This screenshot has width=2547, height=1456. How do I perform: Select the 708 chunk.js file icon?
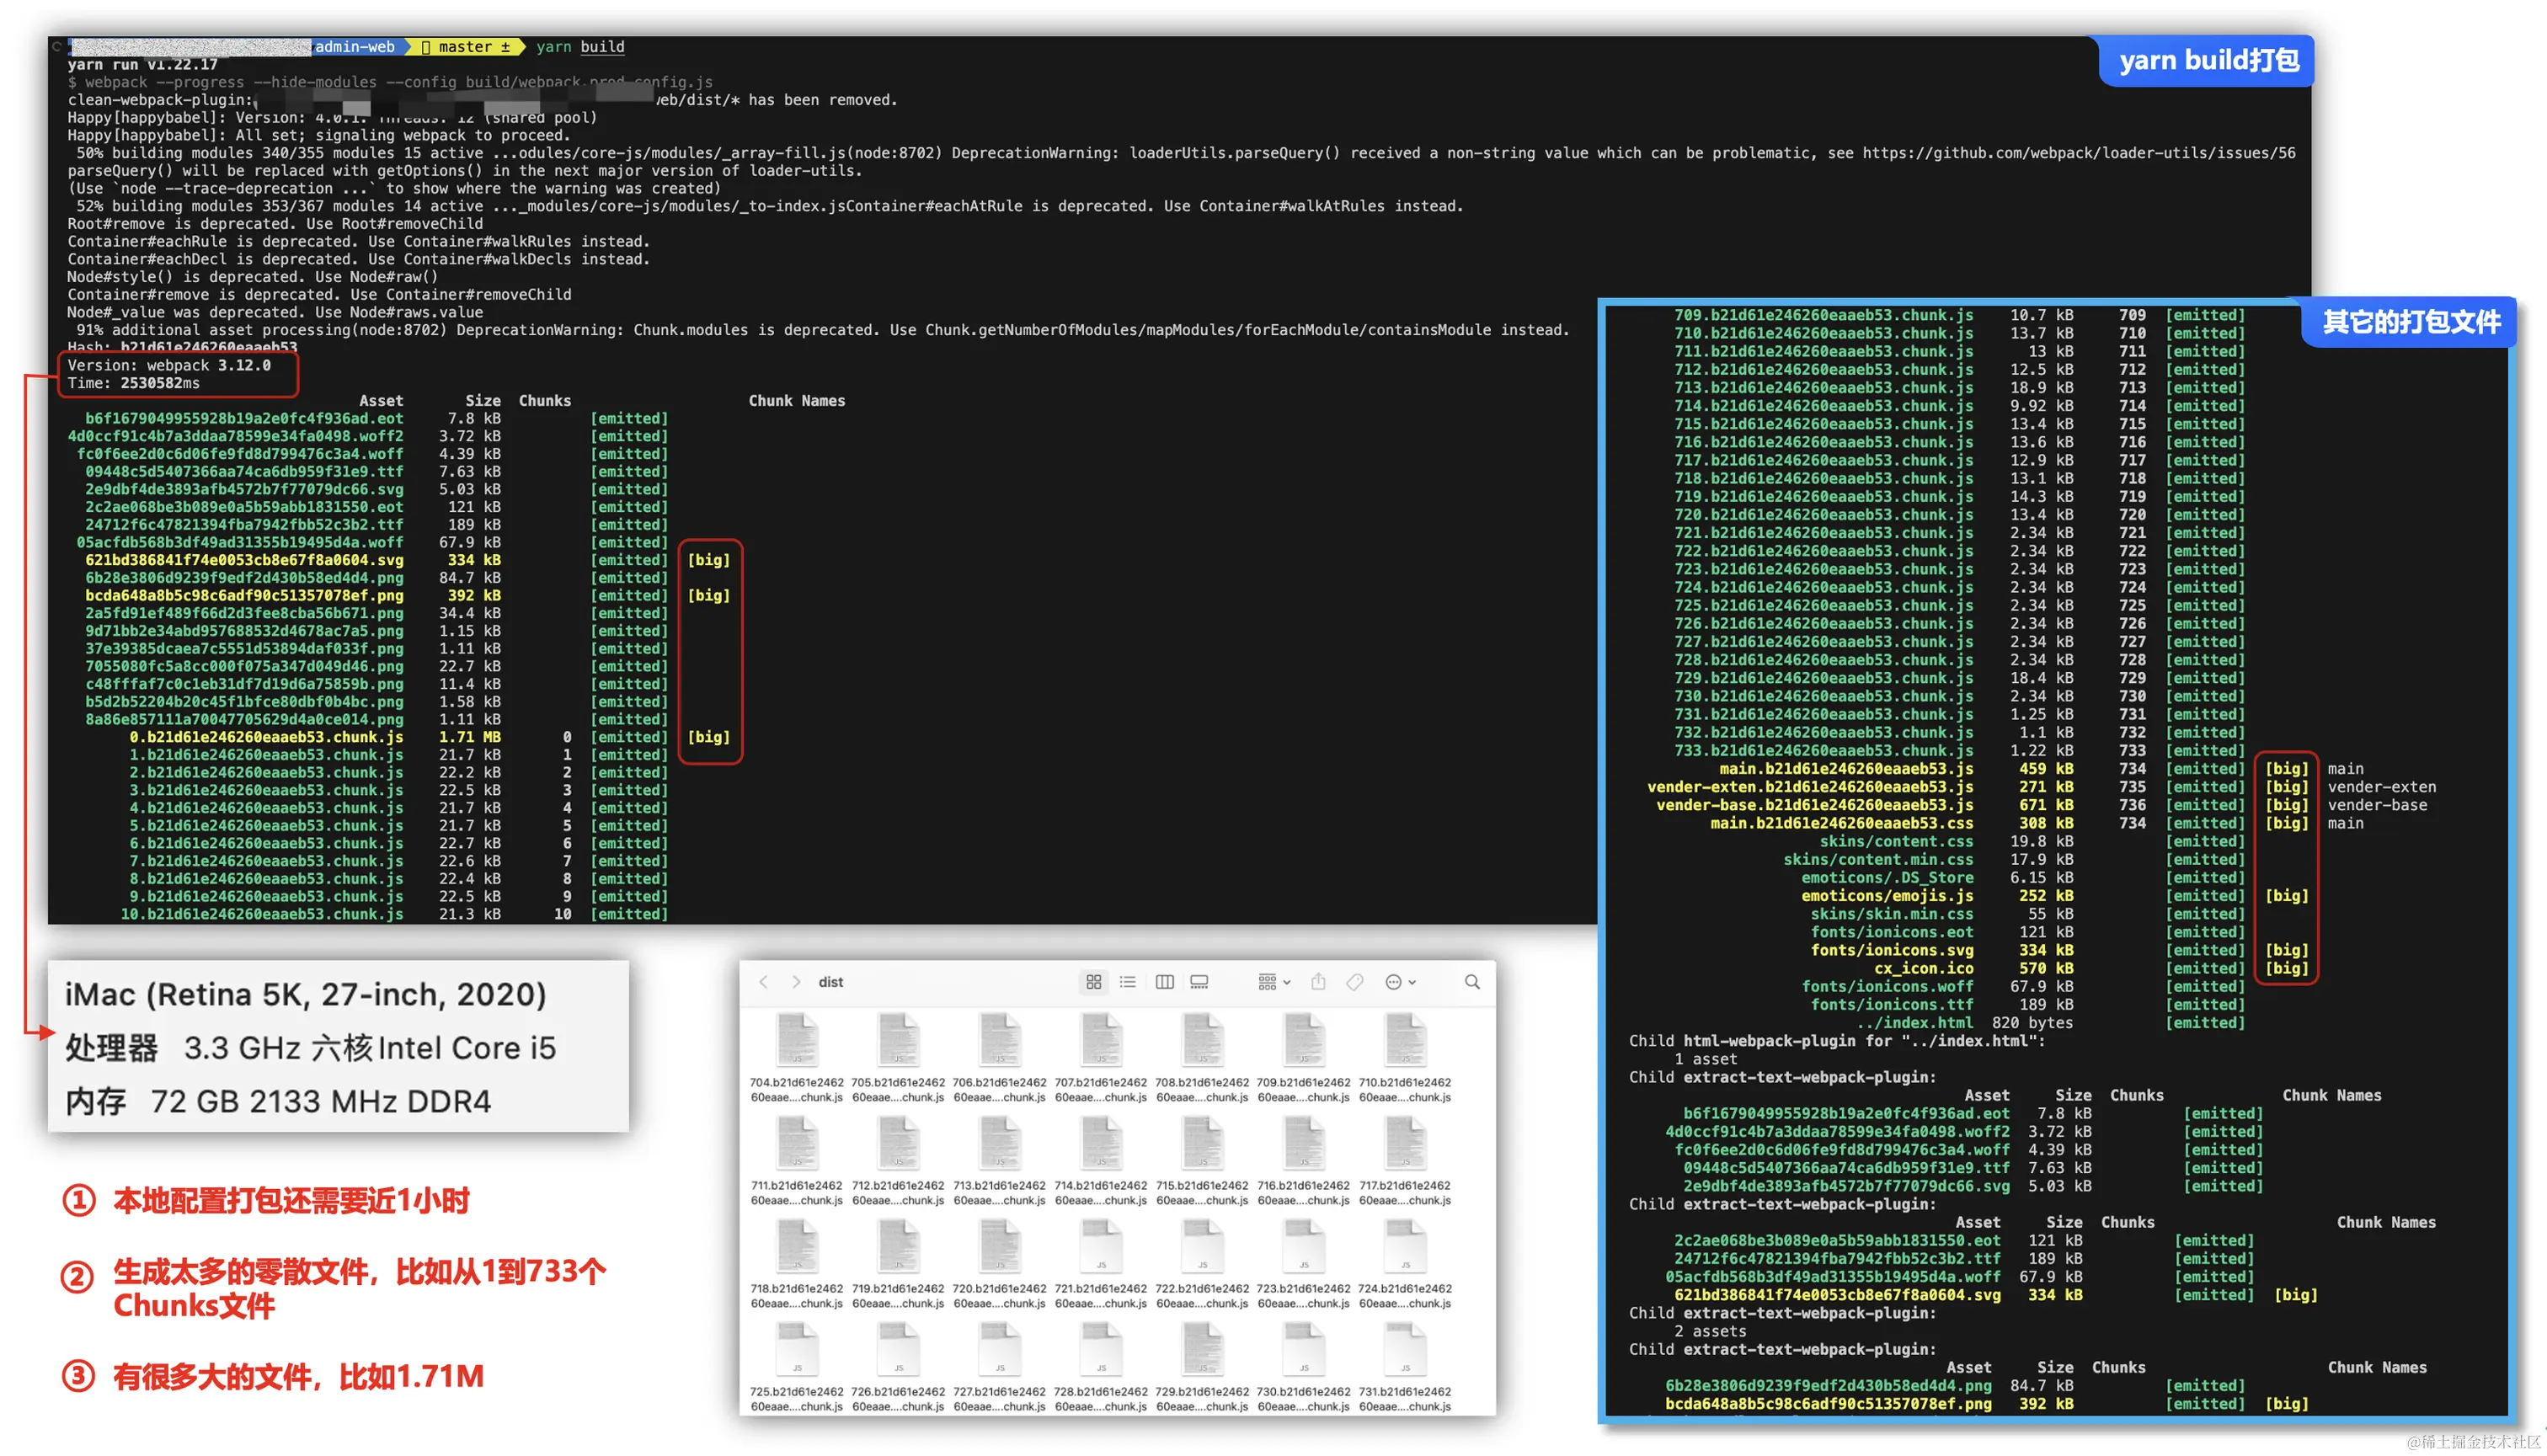(x=1203, y=1040)
